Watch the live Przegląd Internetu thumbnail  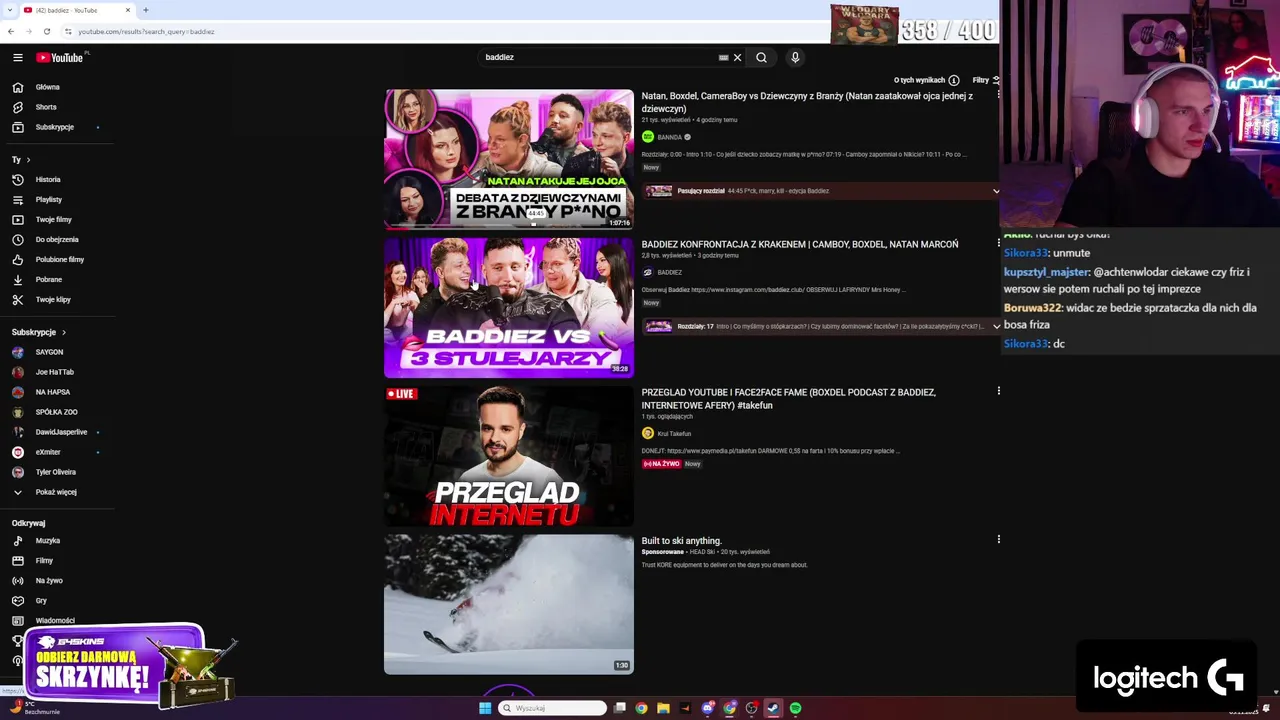click(x=509, y=456)
